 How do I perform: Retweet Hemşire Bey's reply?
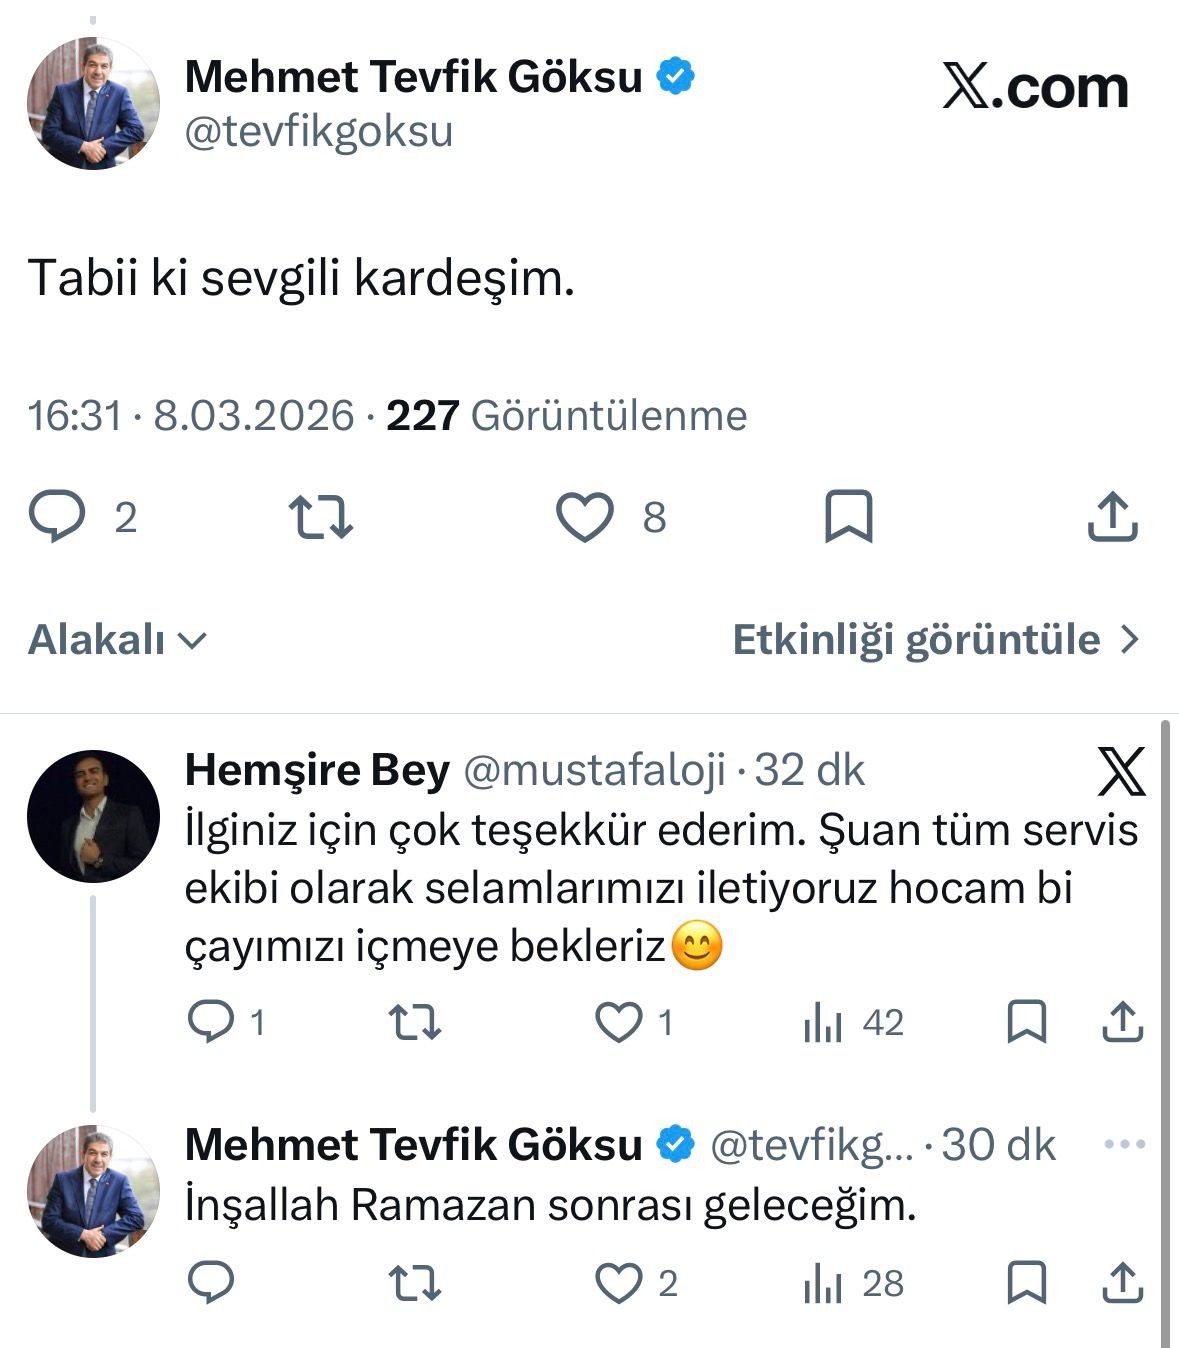pyautogui.click(x=414, y=1022)
